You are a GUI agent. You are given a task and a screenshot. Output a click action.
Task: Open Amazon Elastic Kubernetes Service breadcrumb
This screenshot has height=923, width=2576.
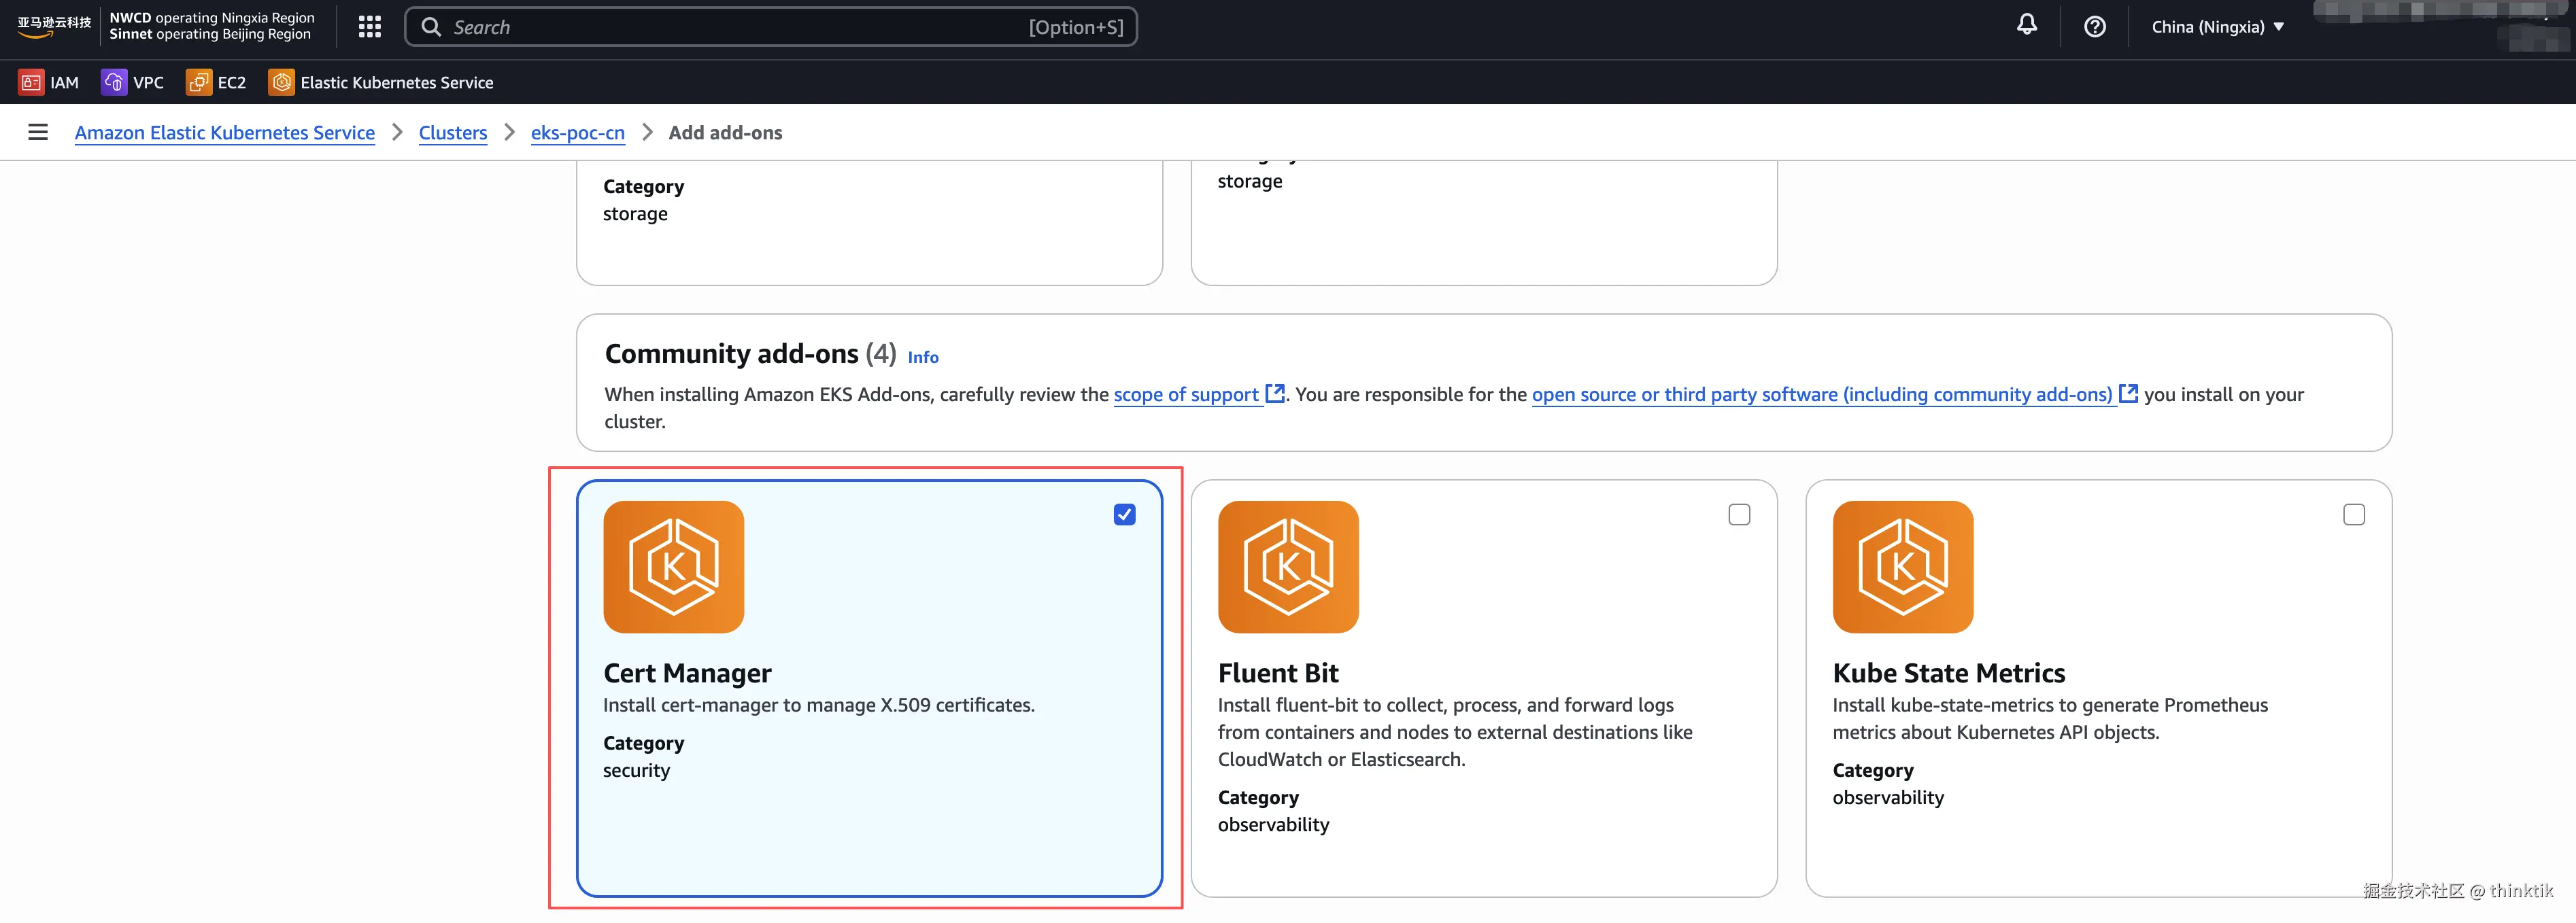coord(224,133)
